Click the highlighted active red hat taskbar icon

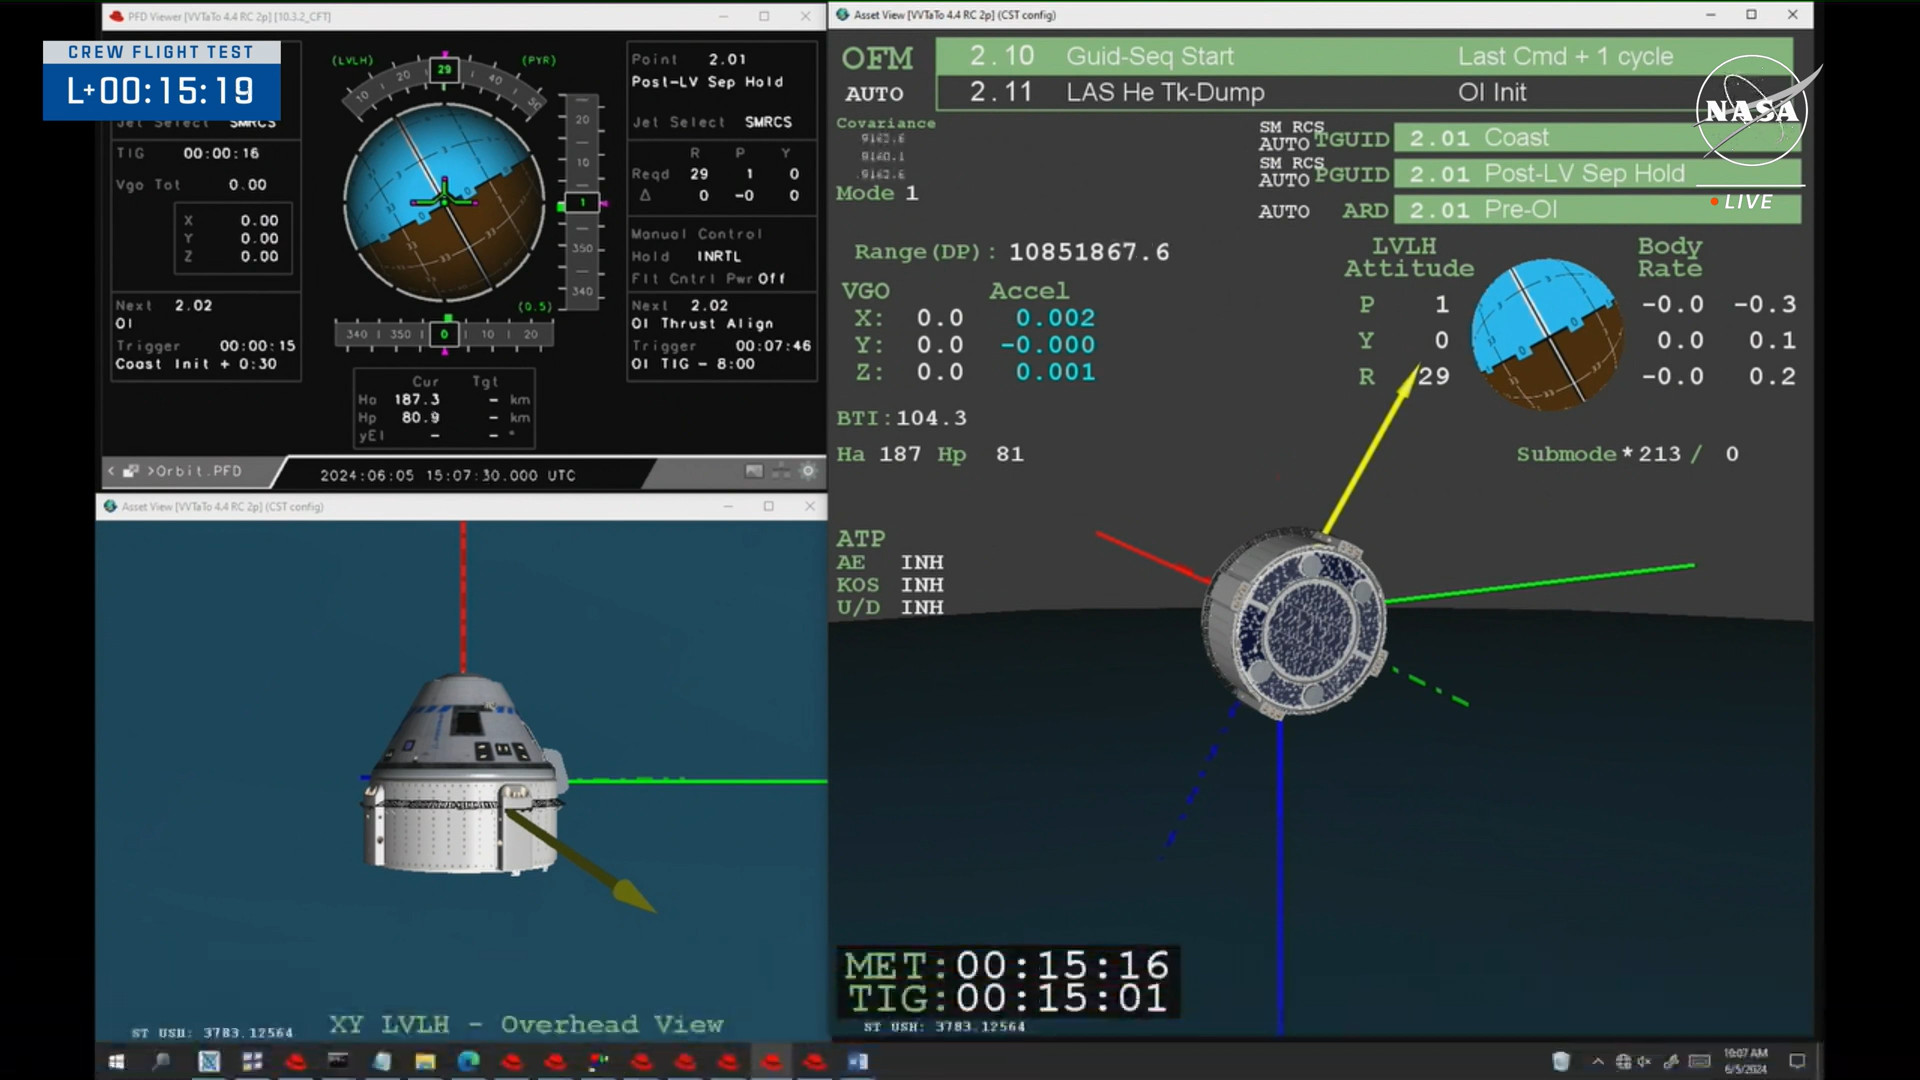tap(771, 1061)
